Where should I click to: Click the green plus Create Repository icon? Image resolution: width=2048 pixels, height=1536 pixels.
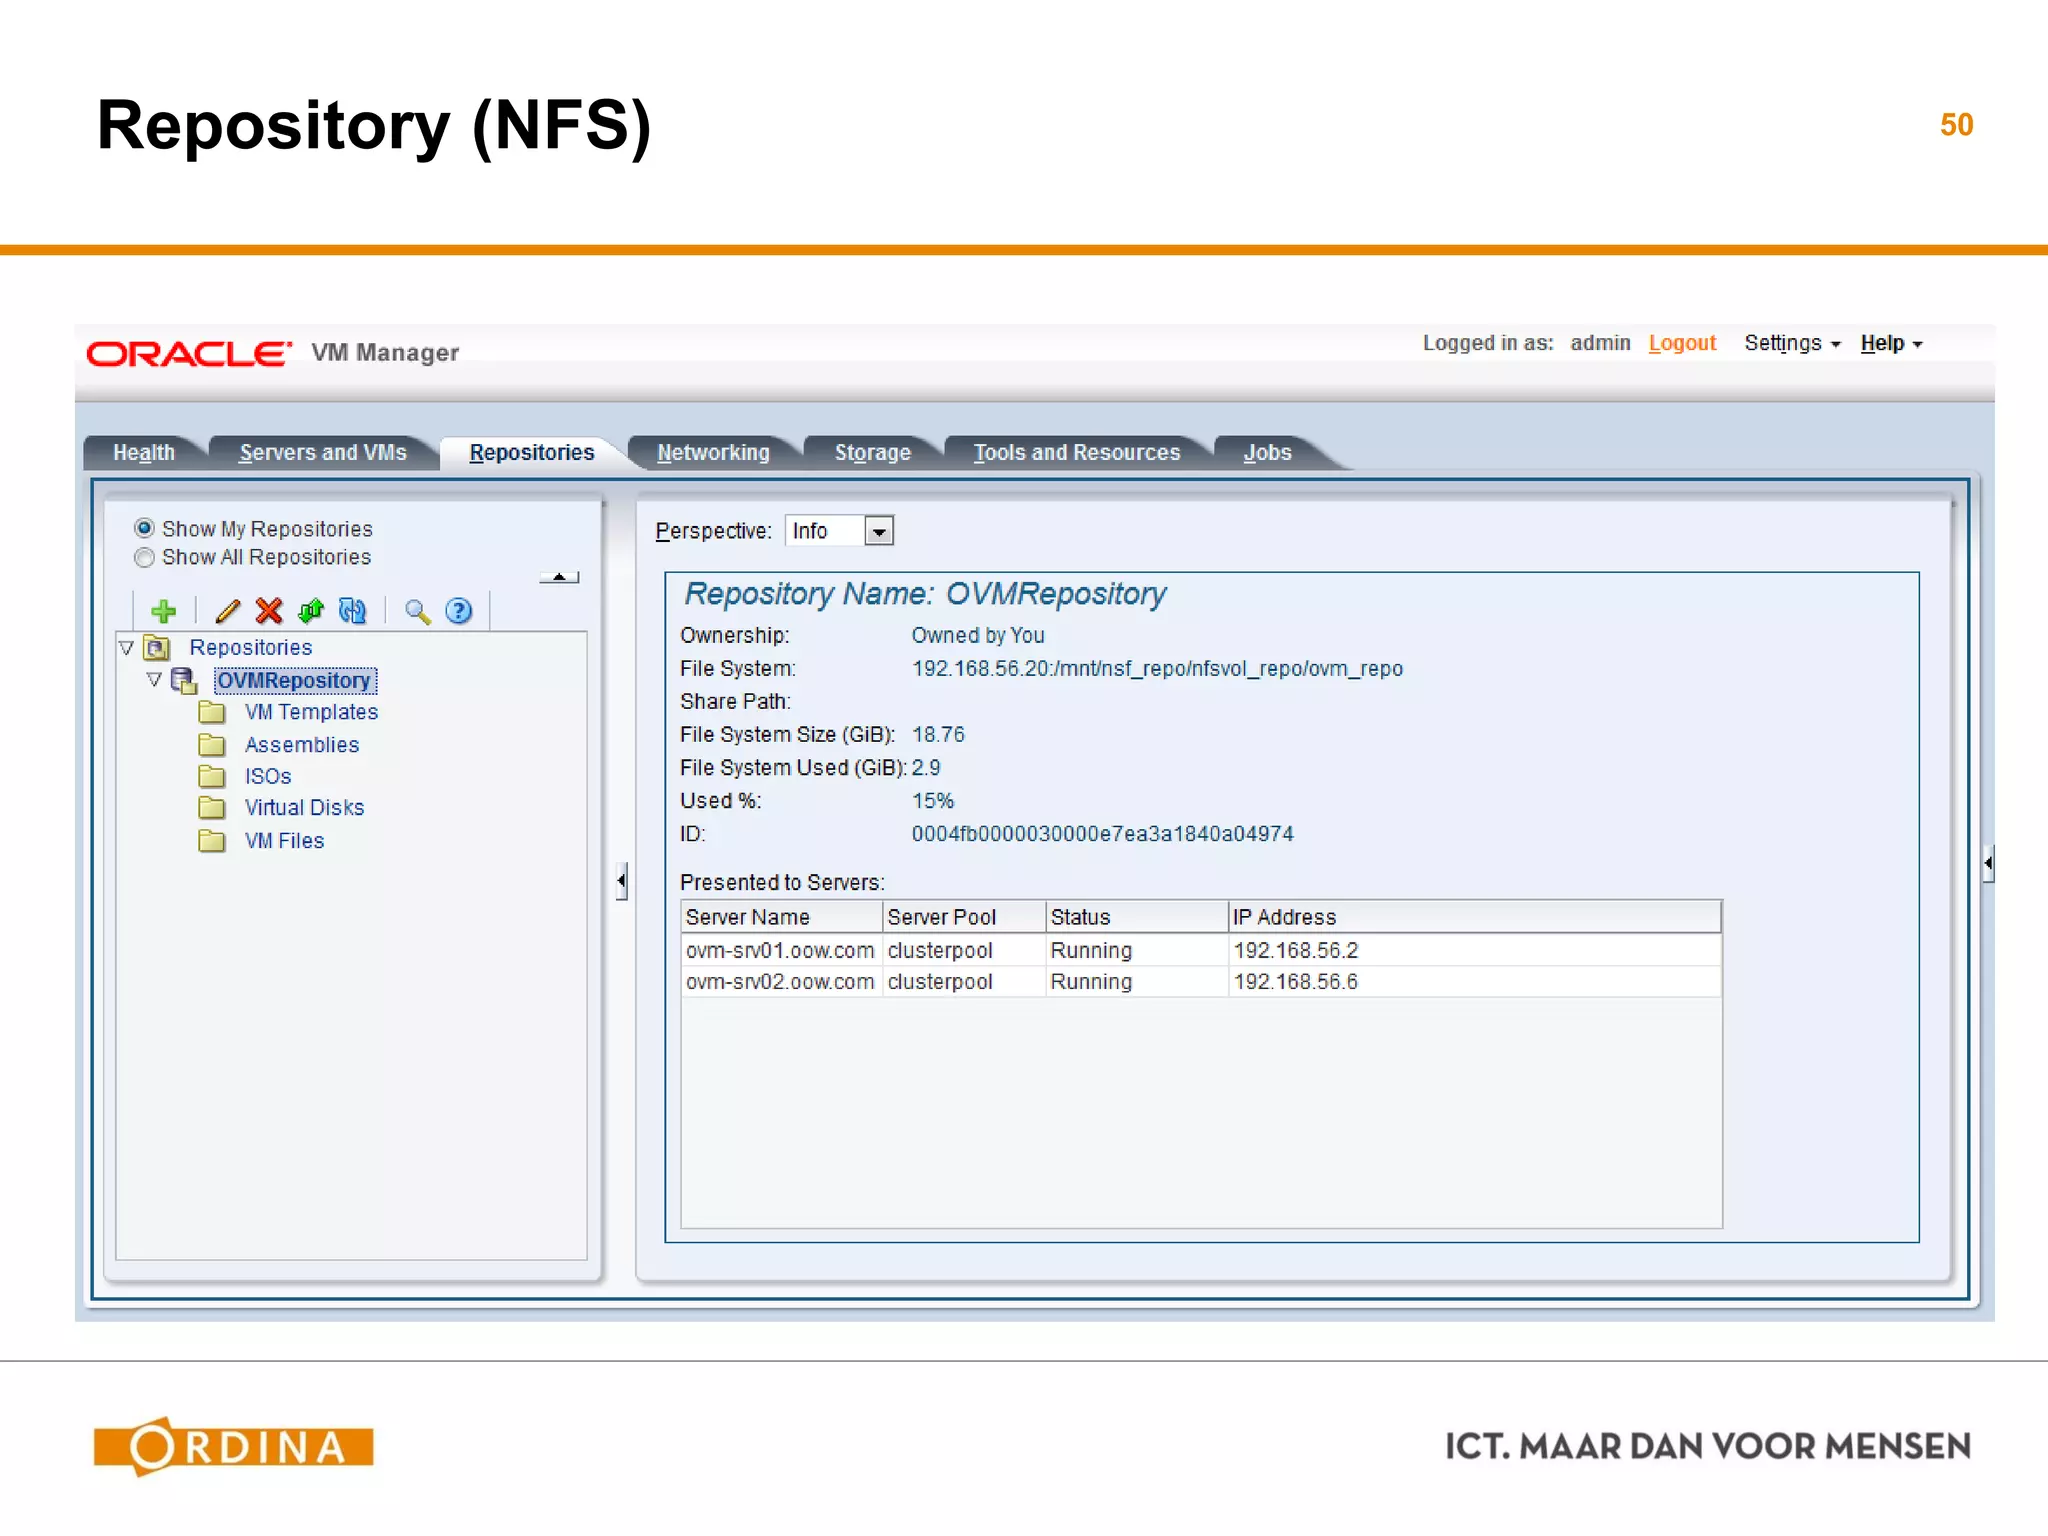(x=163, y=611)
